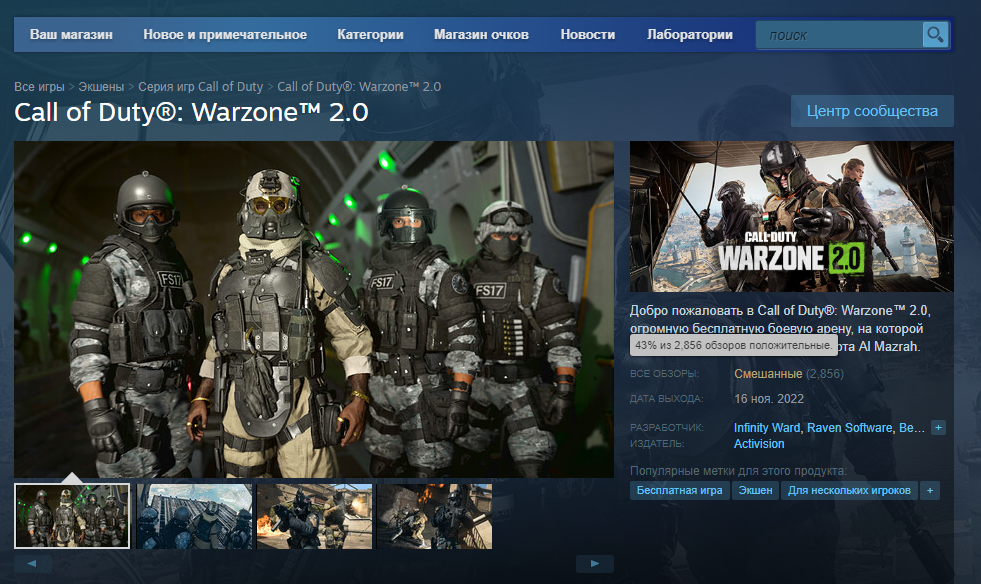Open the Ваш магазин menu
The width and height of the screenshot is (981, 584).
(71, 34)
